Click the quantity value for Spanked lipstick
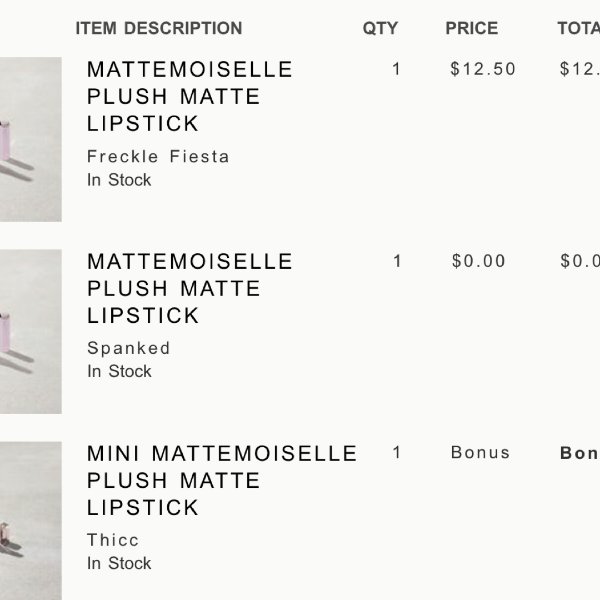This screenshot has width=600, height=600. click(397, 261)
